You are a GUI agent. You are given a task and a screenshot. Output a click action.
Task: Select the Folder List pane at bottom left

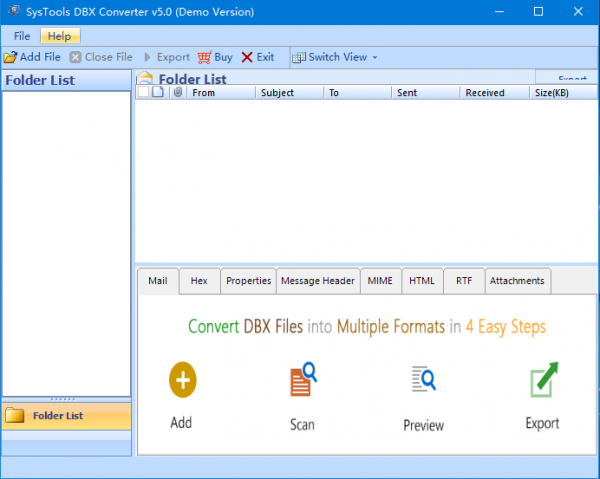pos(67,416)
